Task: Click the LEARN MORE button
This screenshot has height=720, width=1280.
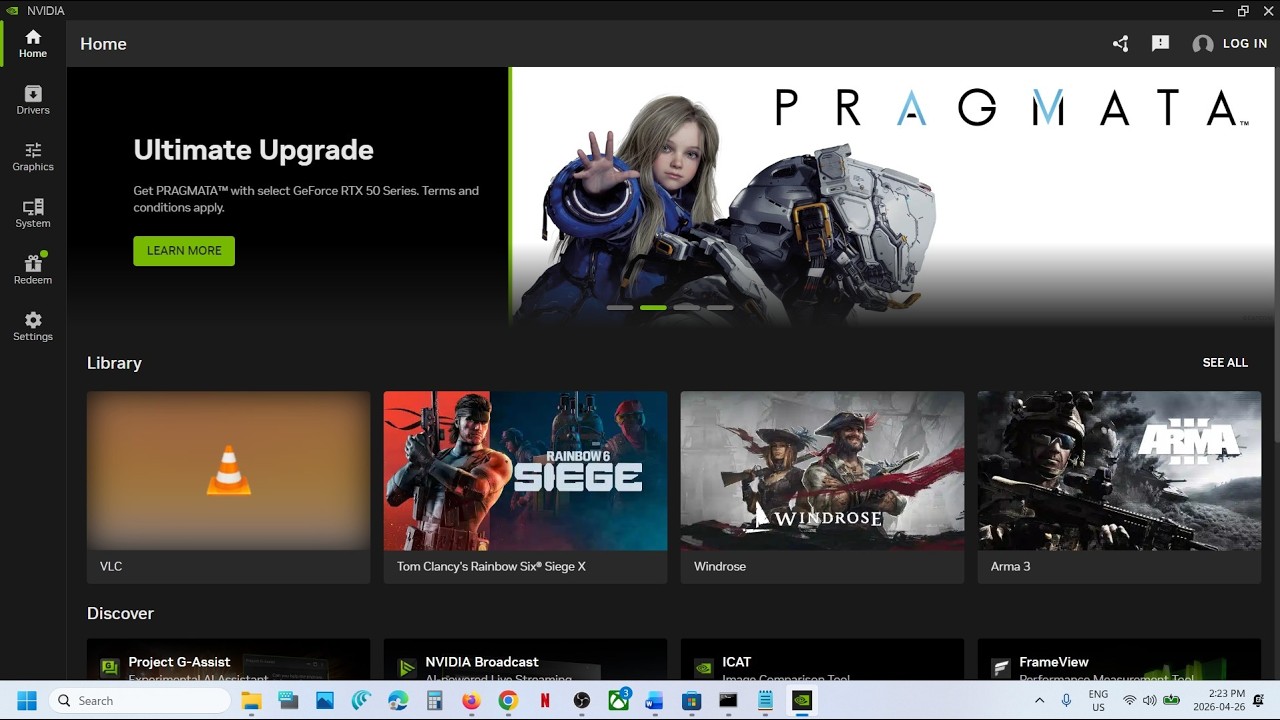Action: click(184, 251)
